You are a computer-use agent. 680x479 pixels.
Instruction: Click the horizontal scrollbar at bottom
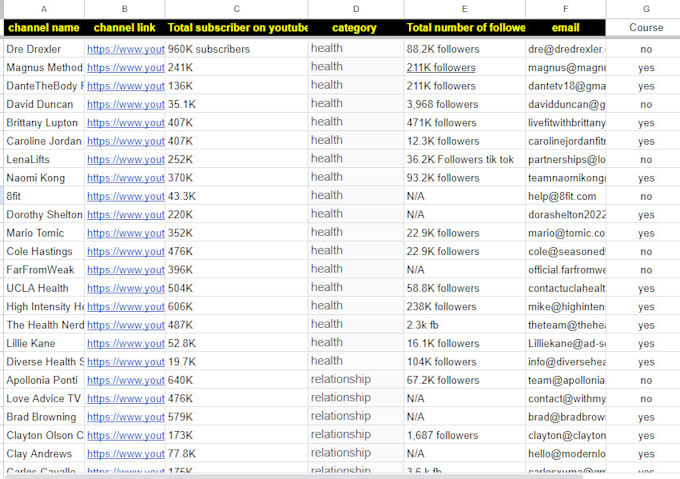(x=295, y=476)
